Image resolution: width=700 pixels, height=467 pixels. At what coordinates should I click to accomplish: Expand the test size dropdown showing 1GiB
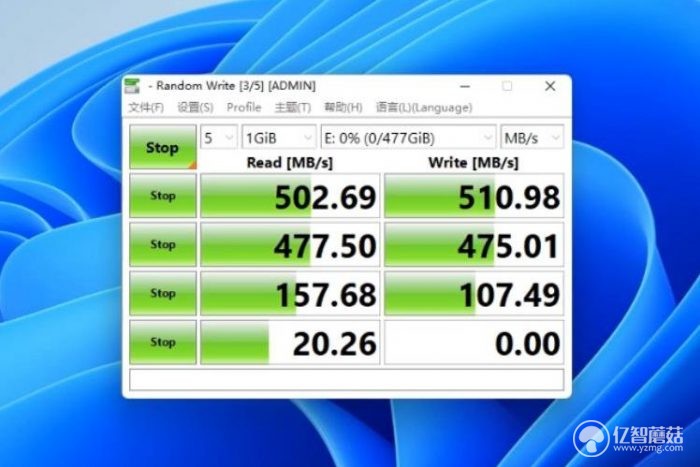279,138
